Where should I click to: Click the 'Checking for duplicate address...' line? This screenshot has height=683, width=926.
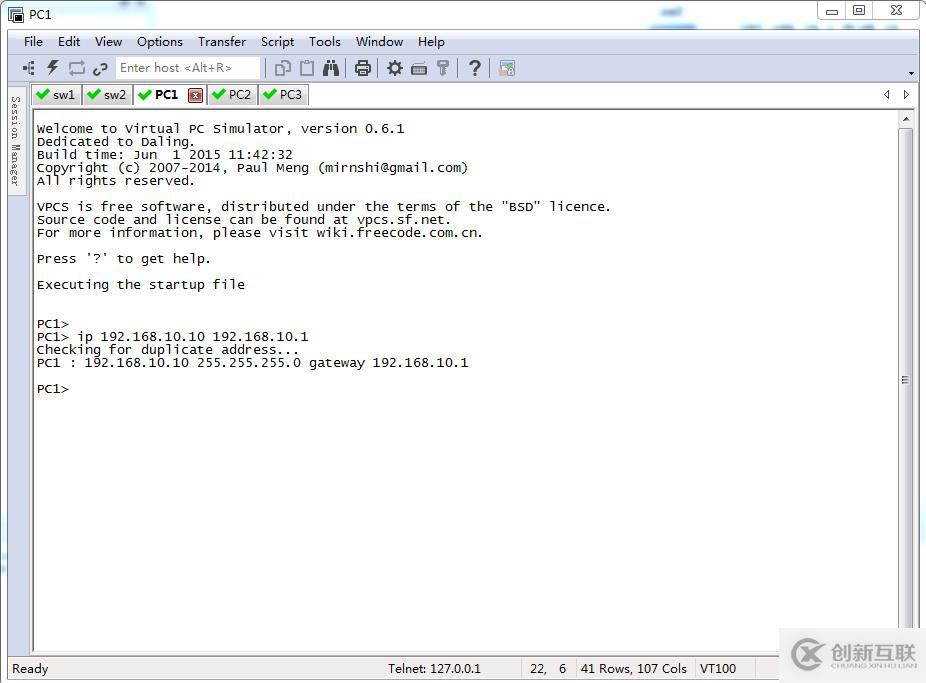(x=168, y=350)
